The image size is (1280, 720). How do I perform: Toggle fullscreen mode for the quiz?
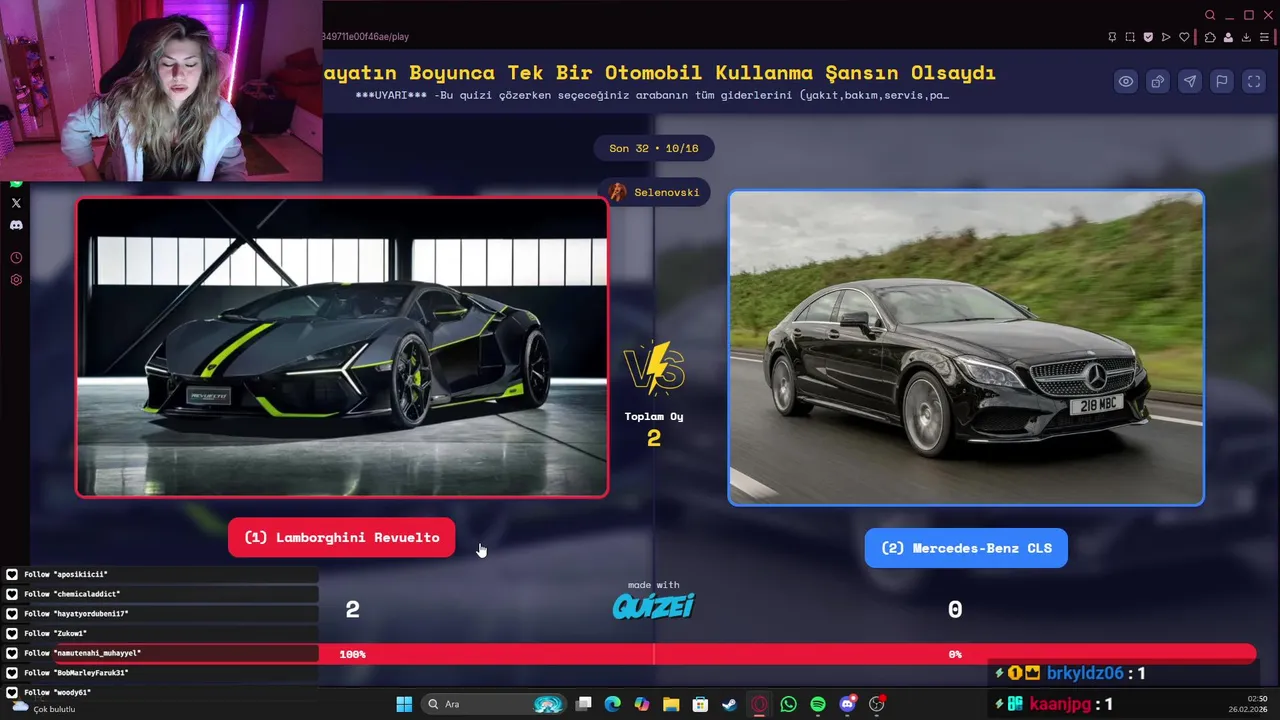pyautogui.click(x=1254, y=82)
